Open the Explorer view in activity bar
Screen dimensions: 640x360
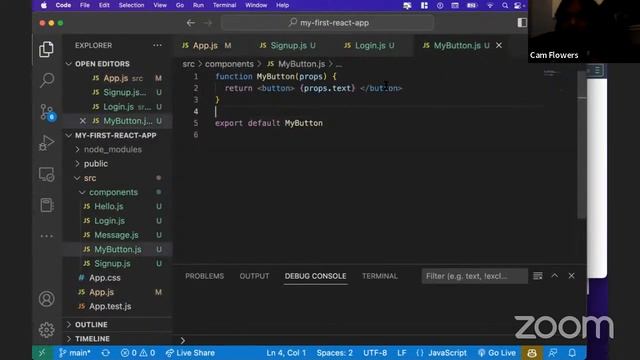tap(47, 49)
